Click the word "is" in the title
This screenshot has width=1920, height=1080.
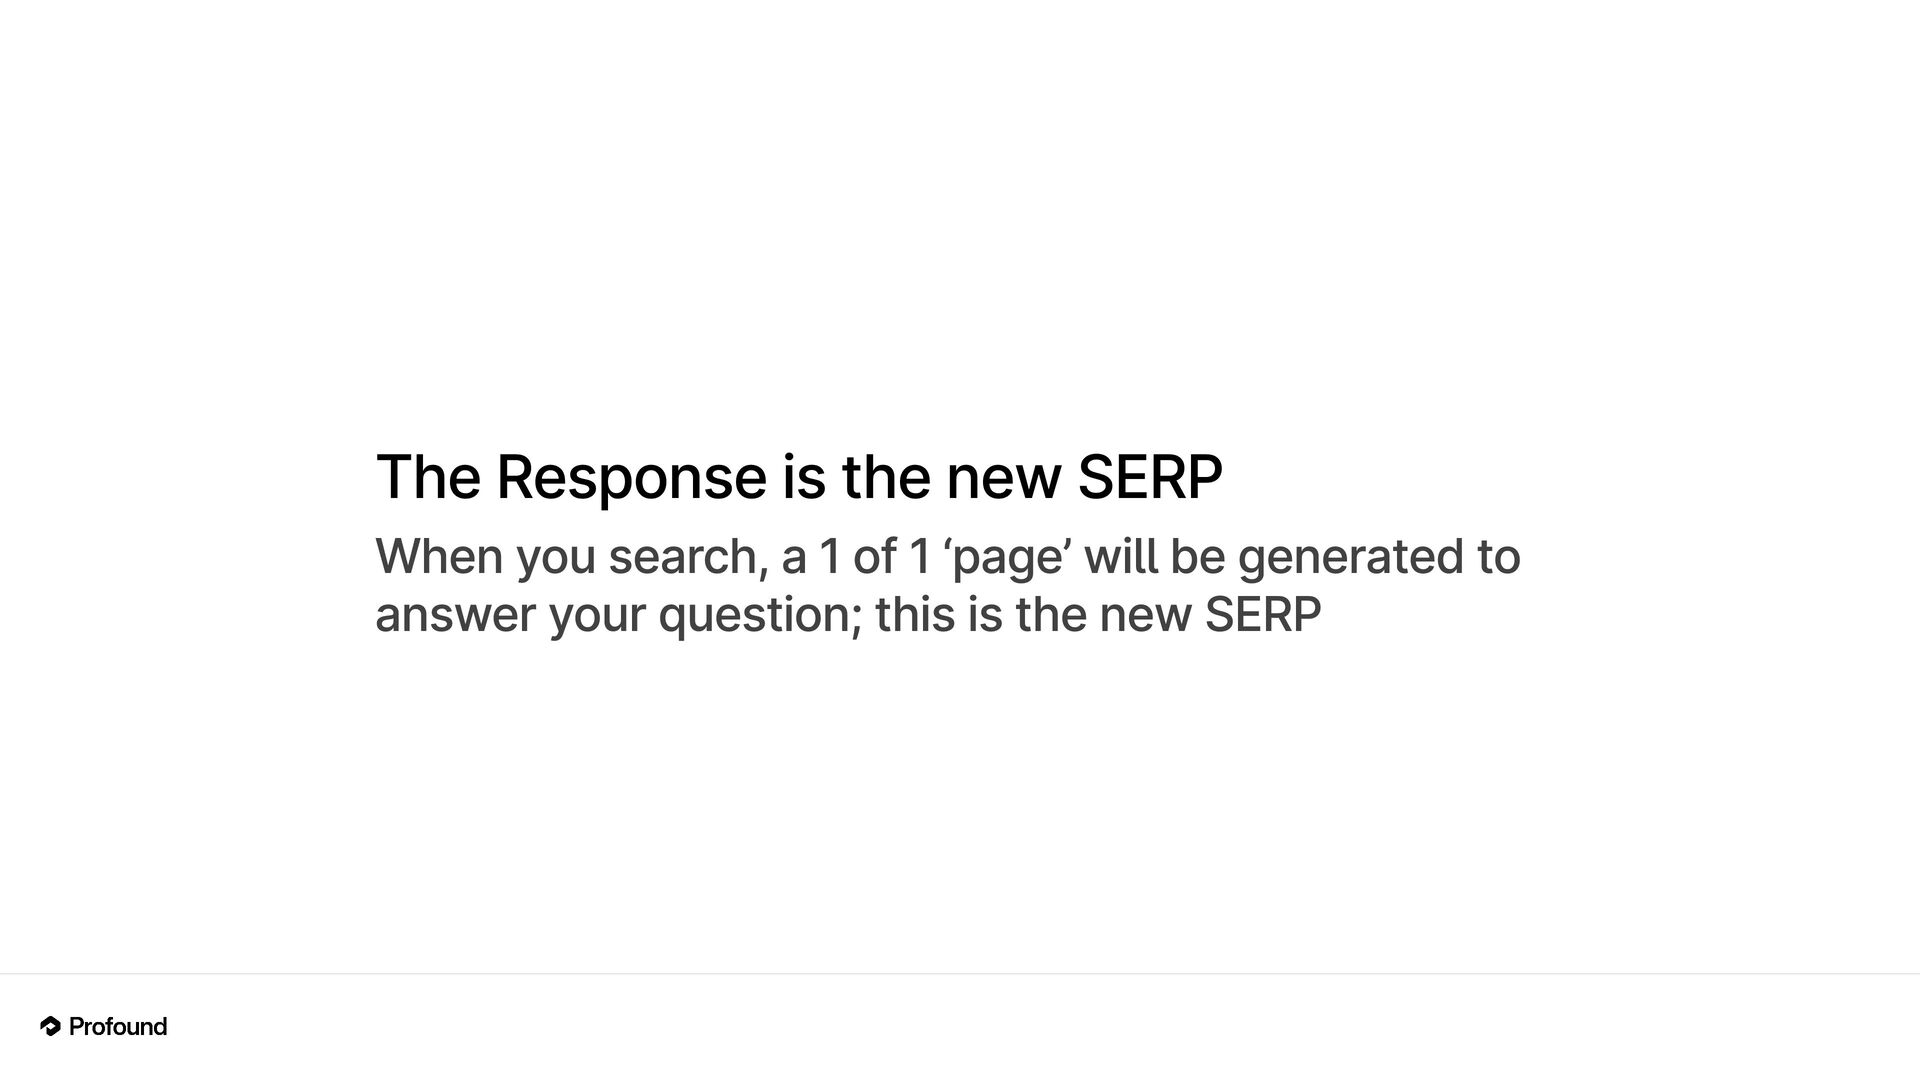click(x=803, y=477)
